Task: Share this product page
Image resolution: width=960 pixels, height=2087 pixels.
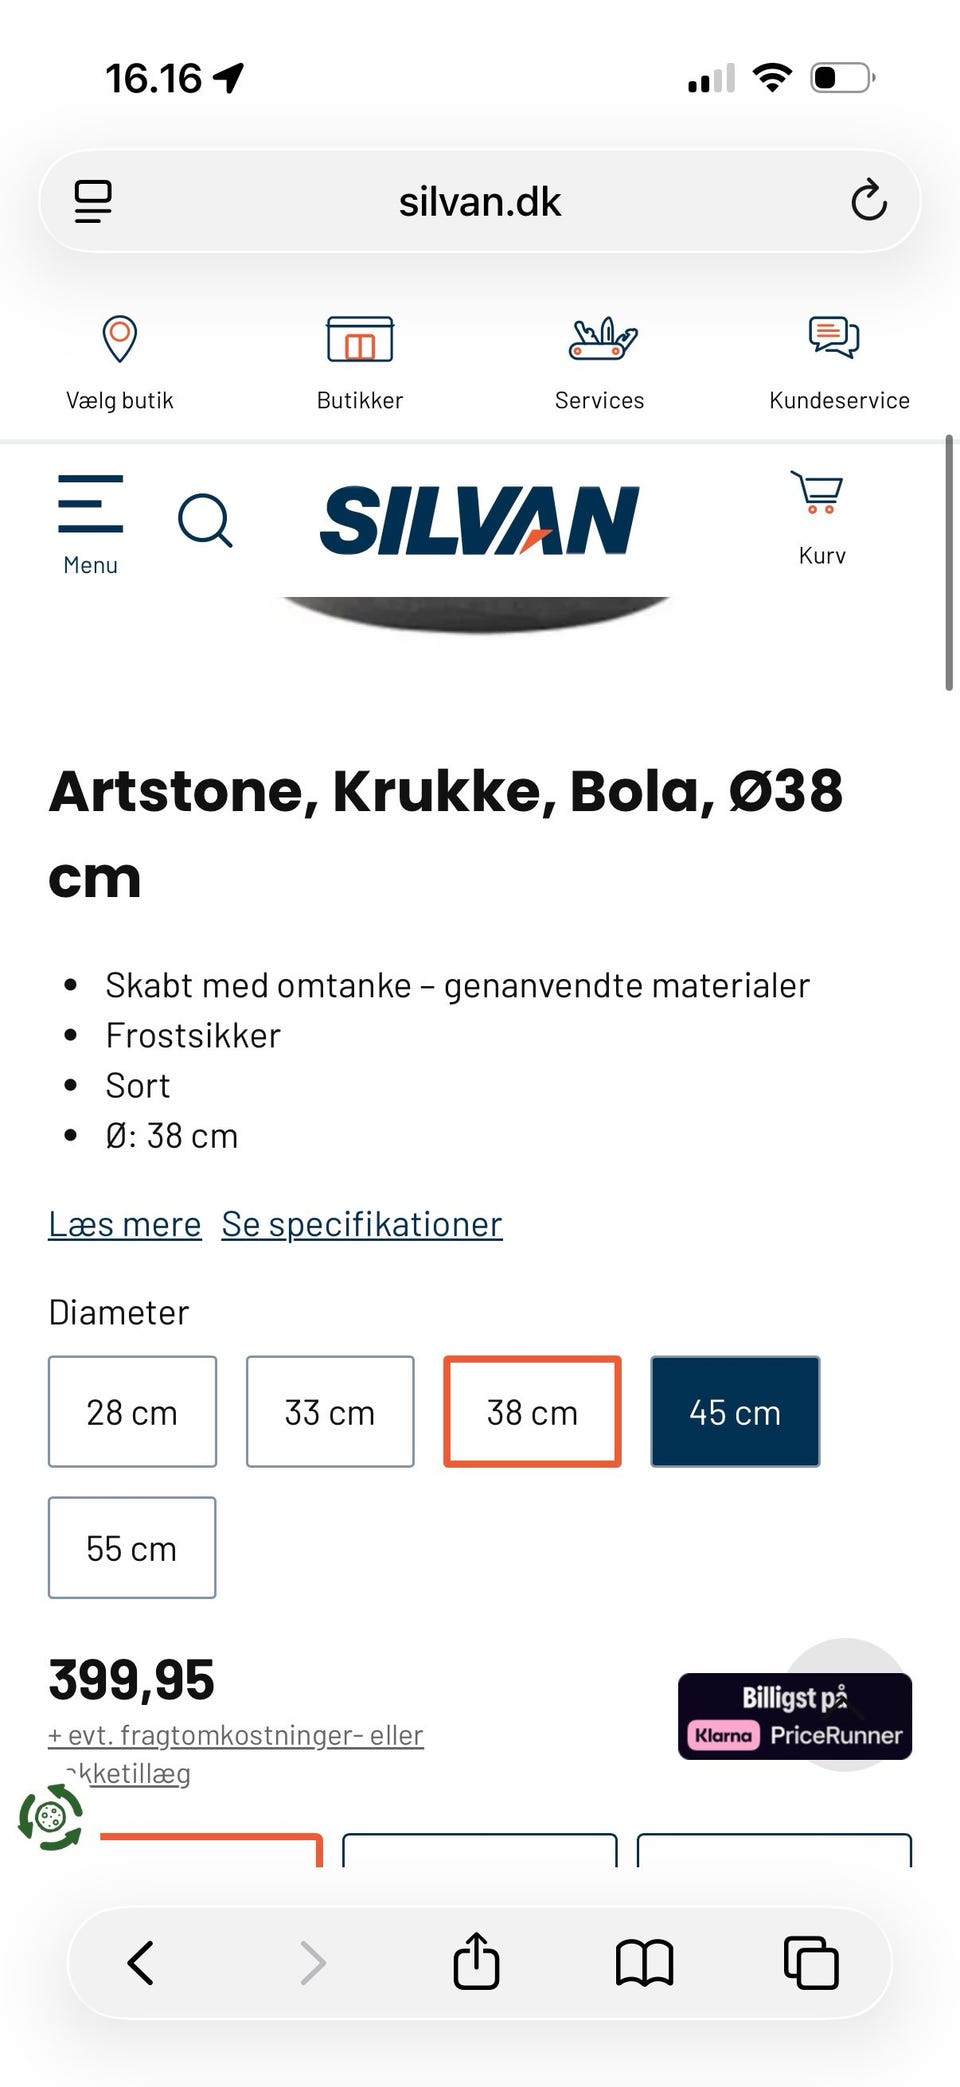Action: [x=477, y=1962]
